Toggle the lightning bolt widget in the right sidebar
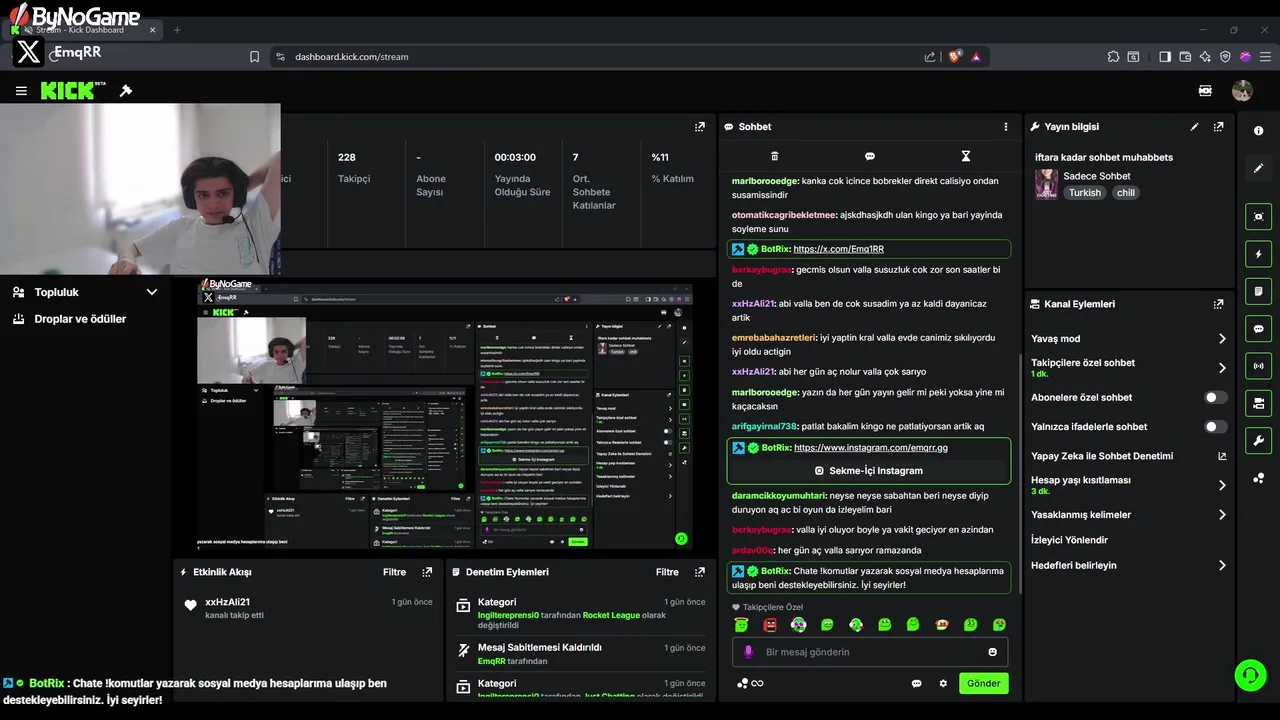Screen dimensions: 1280x720 coord(1259,254)
